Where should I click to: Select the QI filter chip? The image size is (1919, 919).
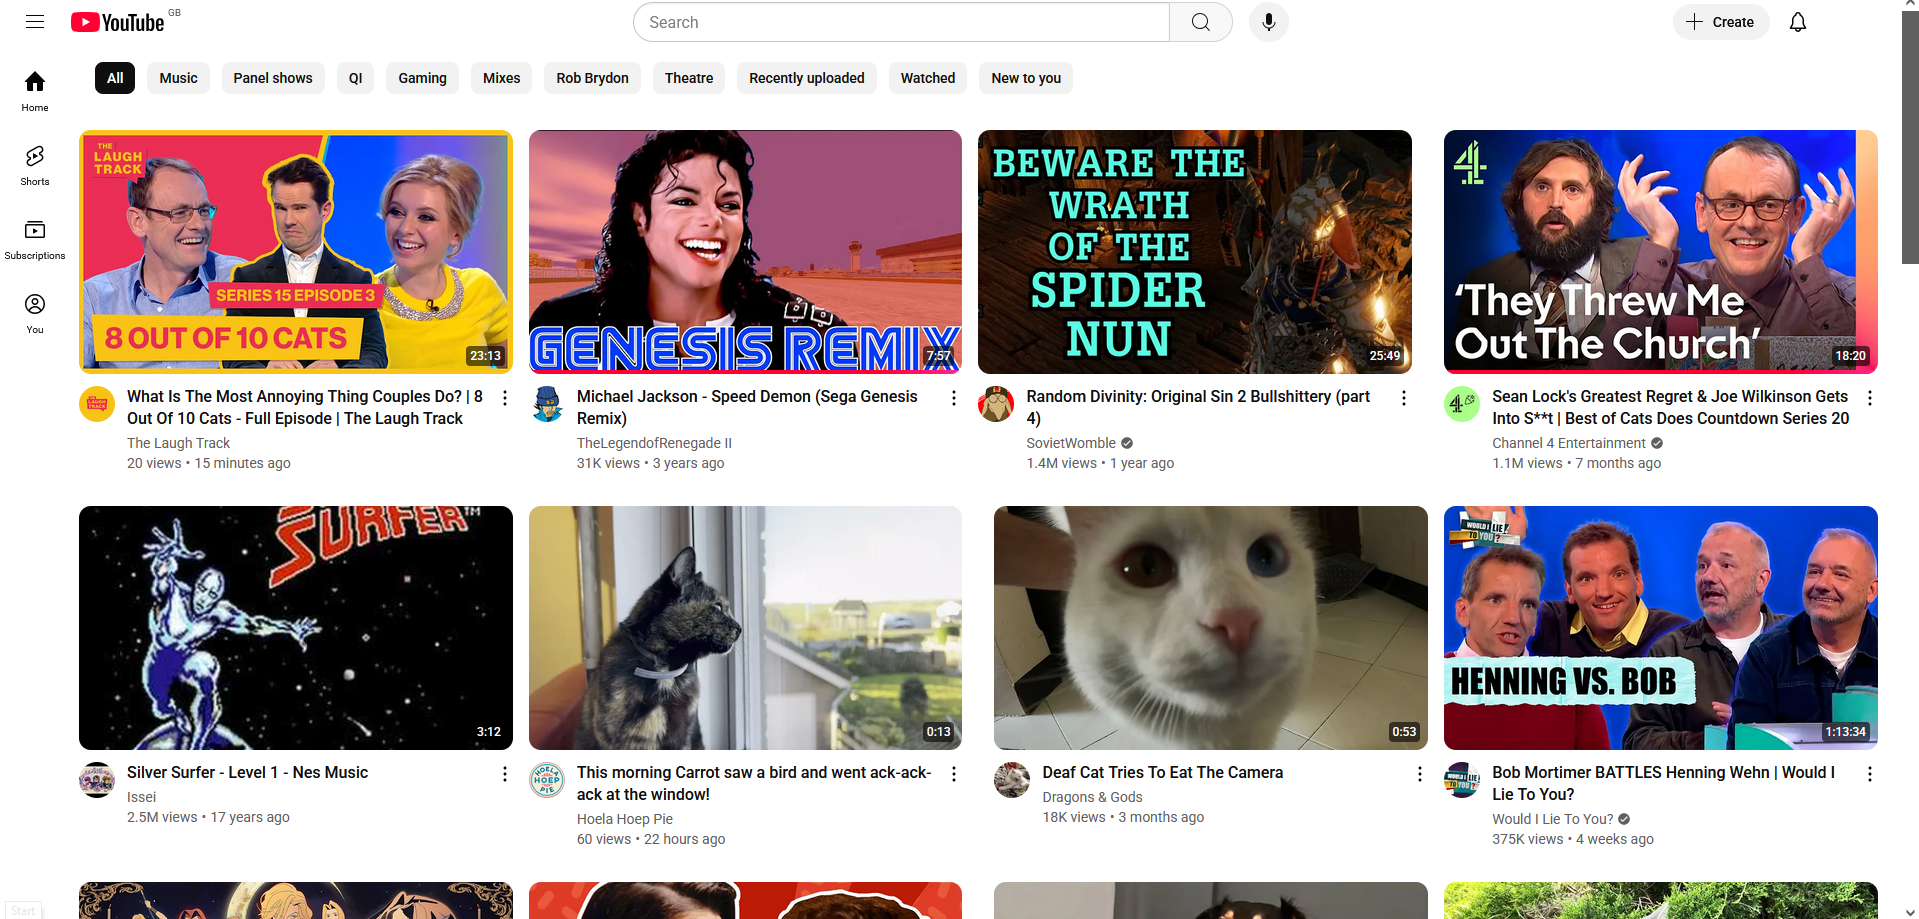click(x=355, y=78)
